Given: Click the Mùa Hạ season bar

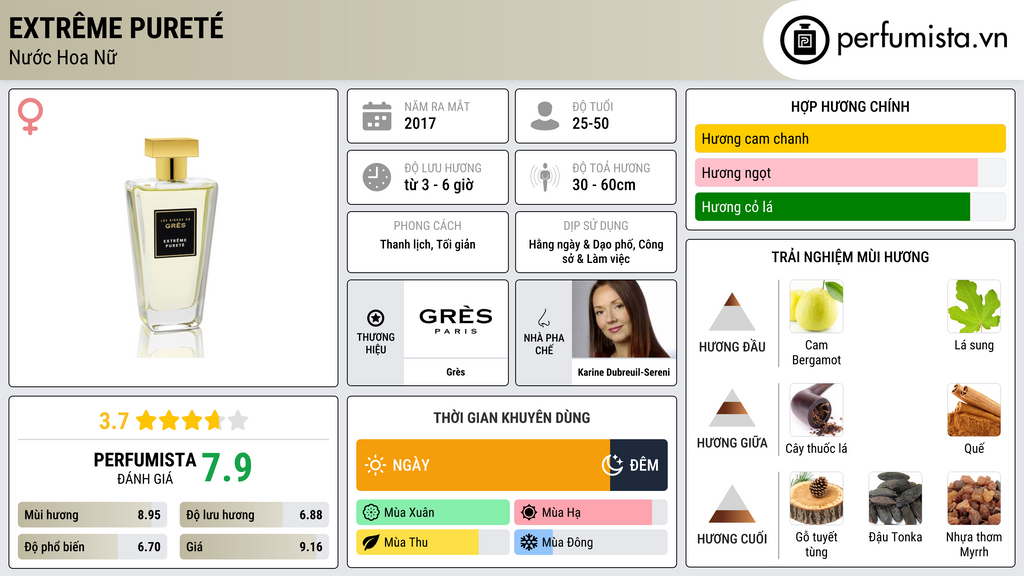Looking at the screenshot, I should coord(591,513).
